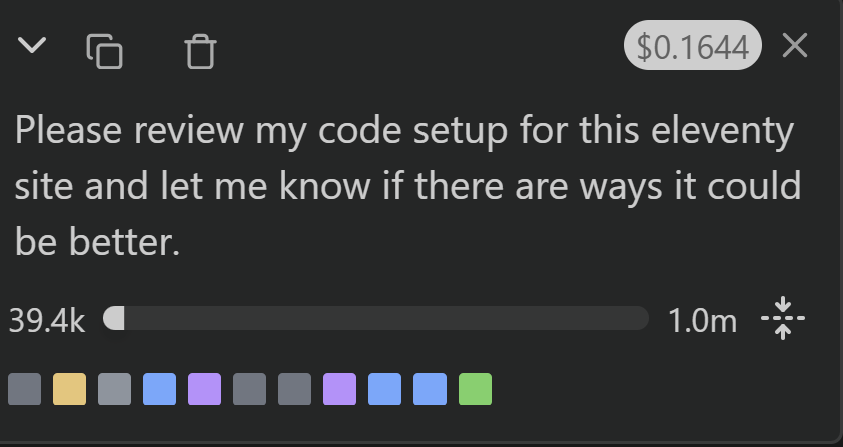This screenshot has width=843, height=447.
Task: Select the green timeline square
Action: pyautogui.click(x=475, y=389)
